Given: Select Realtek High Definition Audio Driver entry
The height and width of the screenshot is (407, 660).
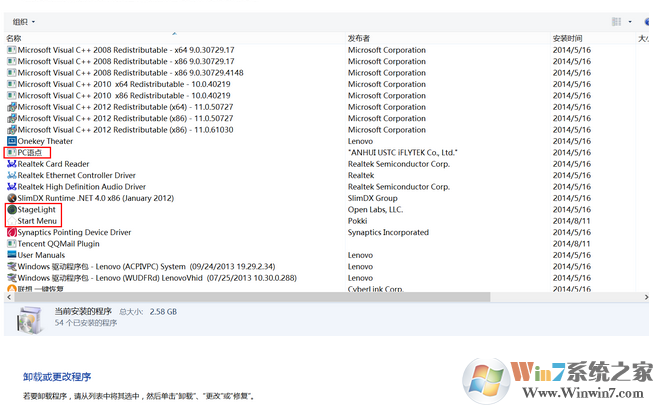Looking at the screenshot, I should [x=82, y=186].
